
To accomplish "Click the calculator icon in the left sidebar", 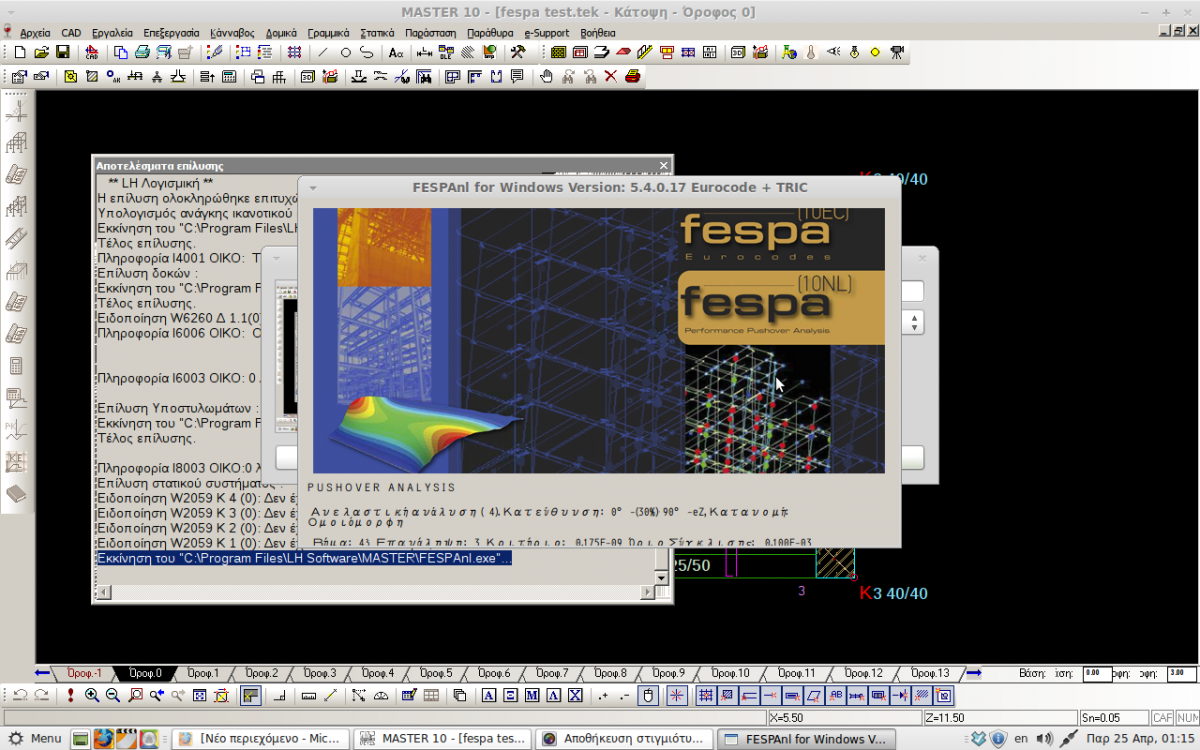I will [16, 366].
